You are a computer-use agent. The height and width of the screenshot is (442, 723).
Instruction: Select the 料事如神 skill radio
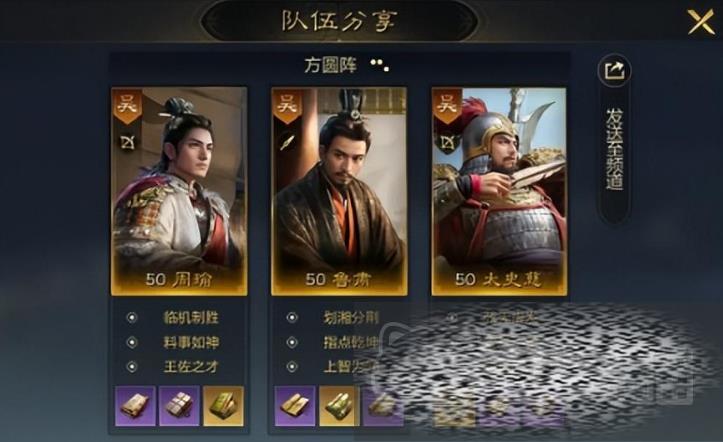[x=132, y=342]
